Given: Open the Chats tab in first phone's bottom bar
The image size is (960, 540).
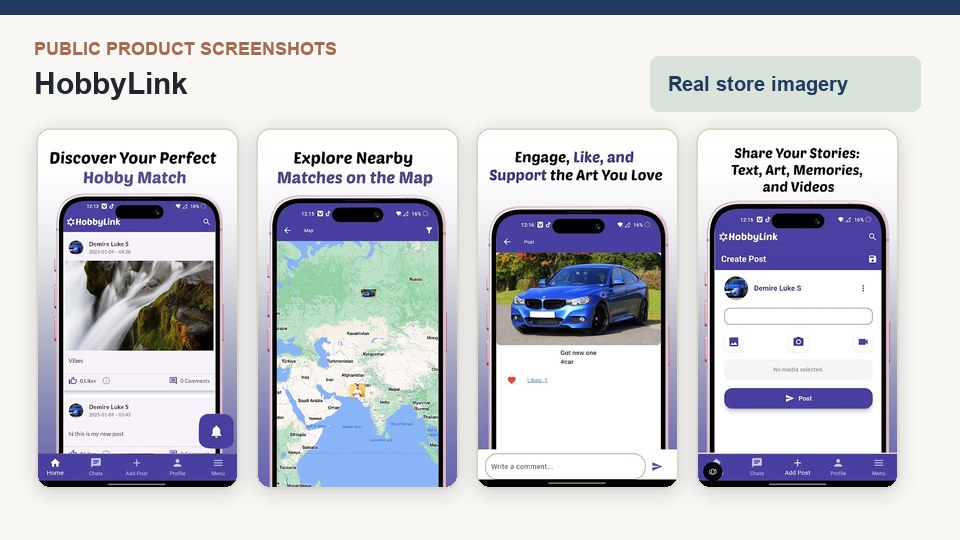Looking at the screenshot, I should (96, 467).
